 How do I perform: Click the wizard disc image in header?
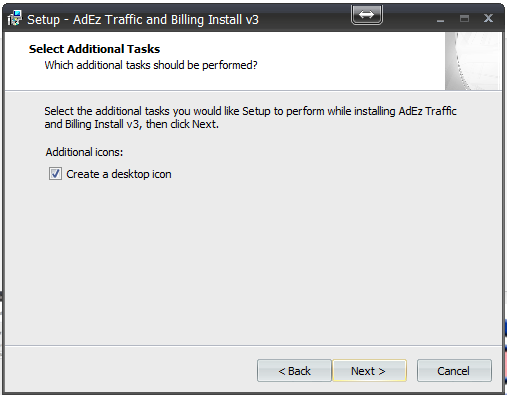473,61
